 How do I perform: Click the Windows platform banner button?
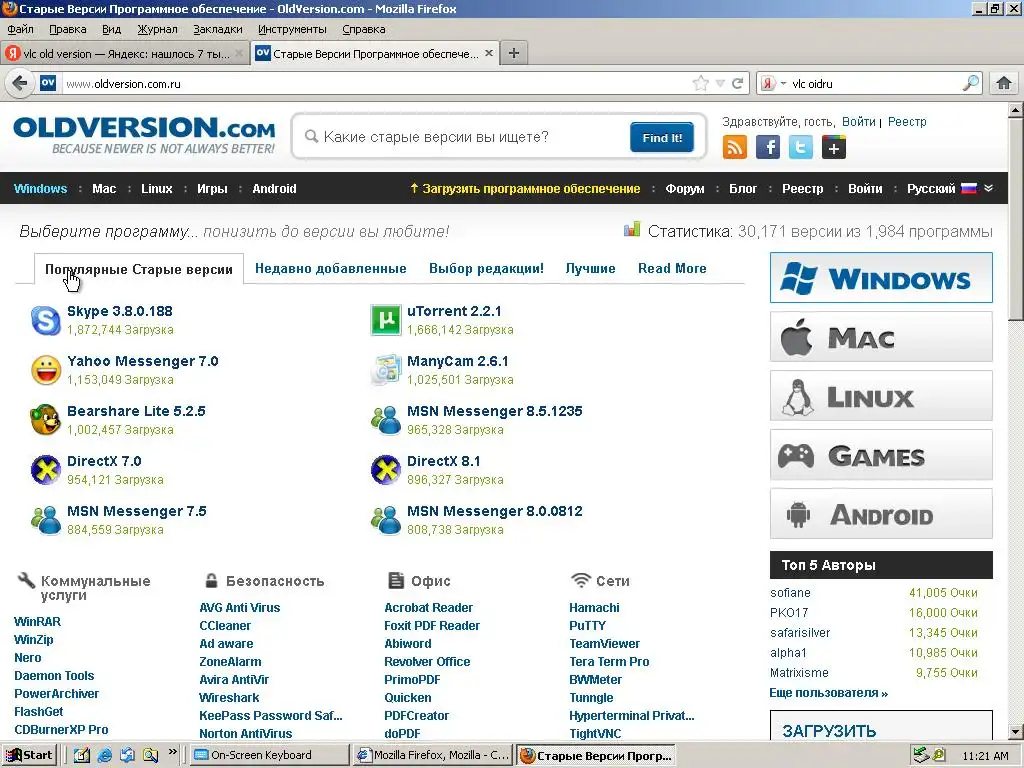click(x=881, y=278)
